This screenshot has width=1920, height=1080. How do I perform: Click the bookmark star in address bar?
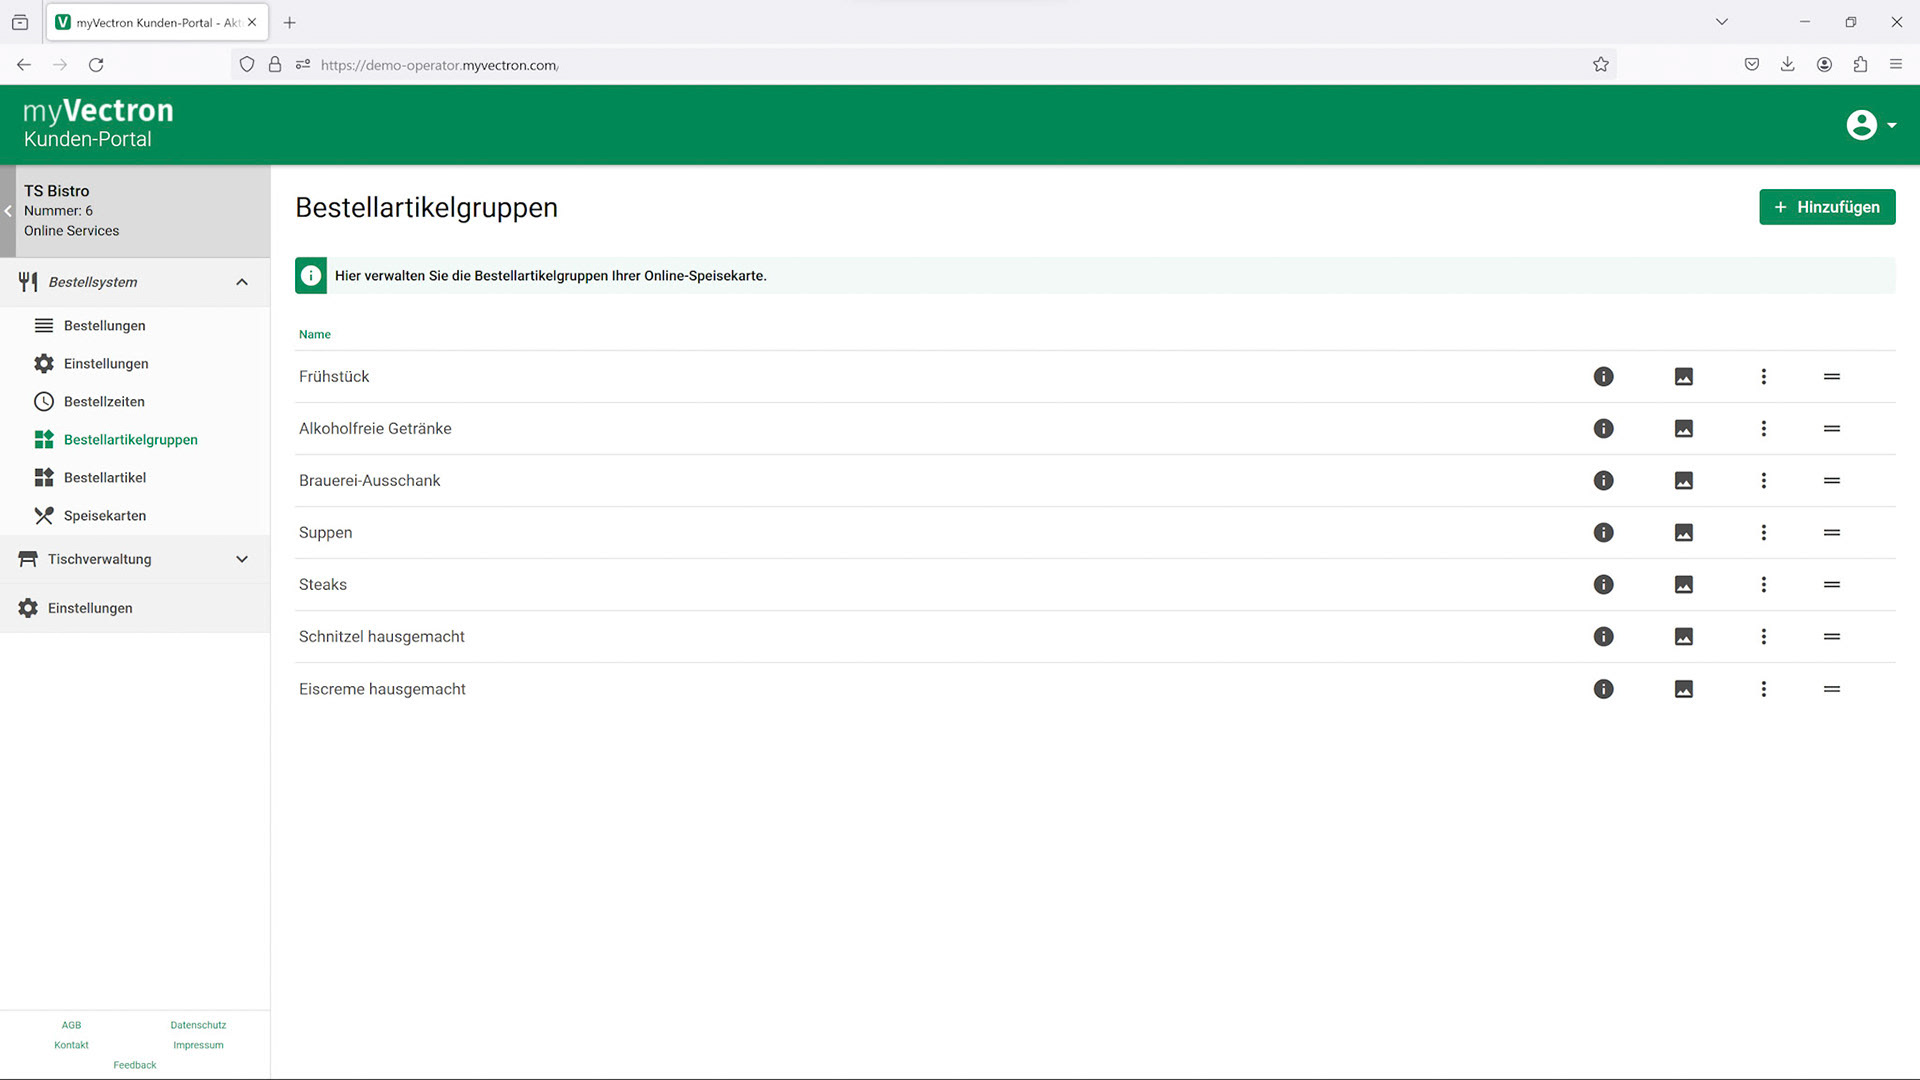click(x=1600, y=65)
